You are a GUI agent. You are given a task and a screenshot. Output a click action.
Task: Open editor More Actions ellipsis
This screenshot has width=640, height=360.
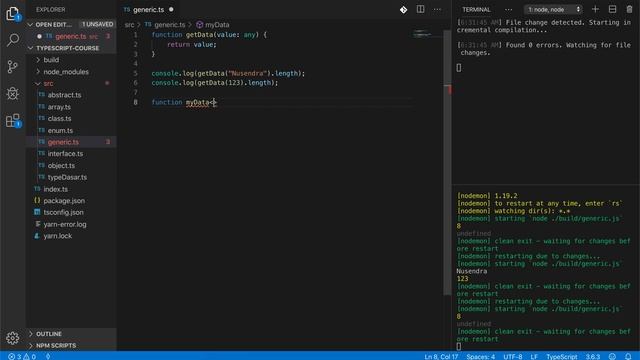437,9
